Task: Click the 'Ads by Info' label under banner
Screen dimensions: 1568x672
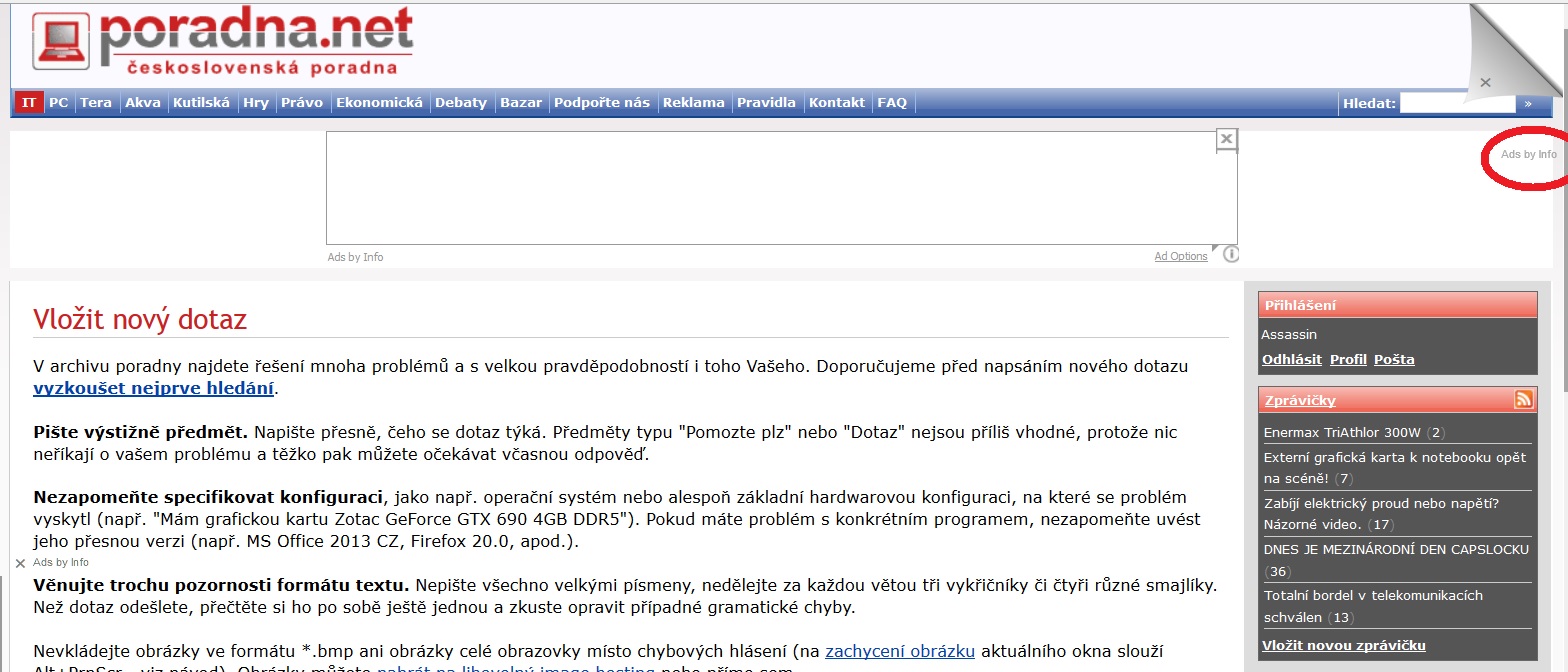Action: tap(355, 257)
